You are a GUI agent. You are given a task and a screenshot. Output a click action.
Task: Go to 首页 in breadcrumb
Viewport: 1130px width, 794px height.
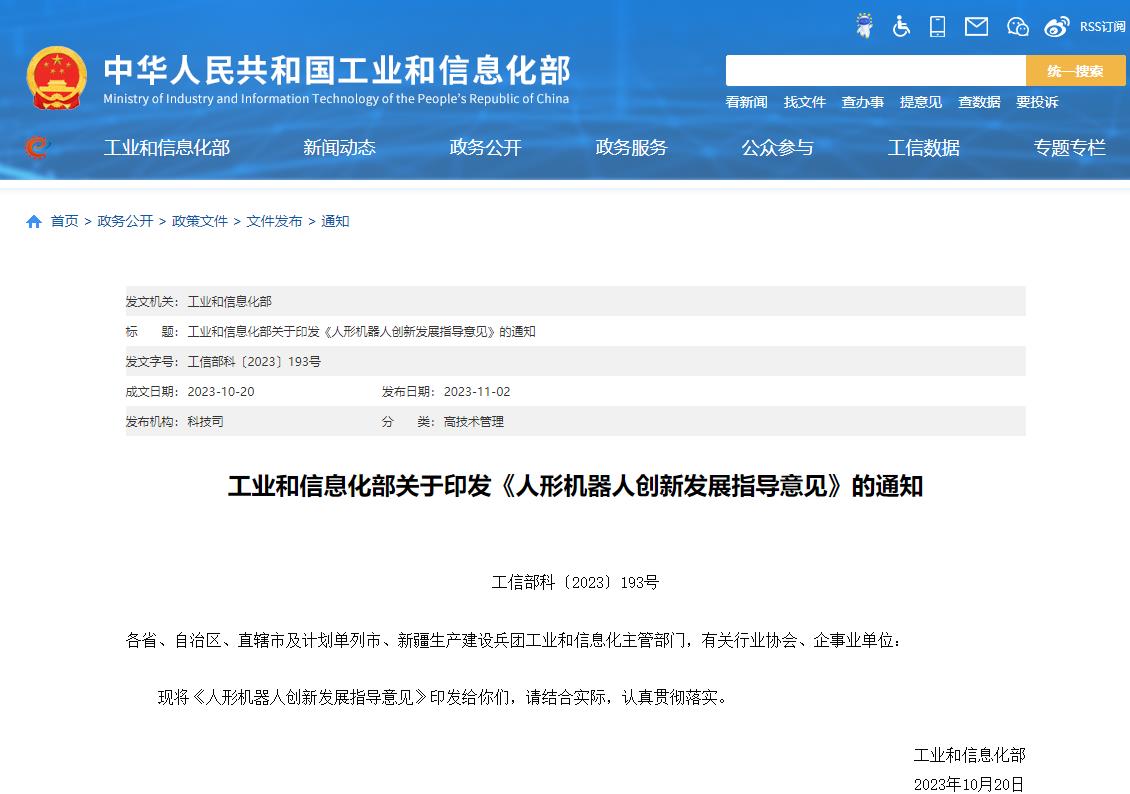click(64, 221)
